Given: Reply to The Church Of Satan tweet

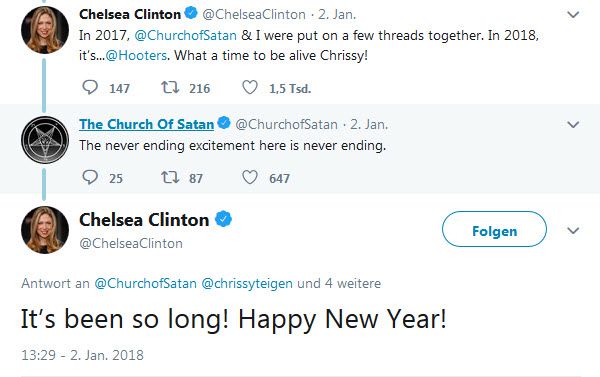Looking at the screenshot, I should point(90,177).
